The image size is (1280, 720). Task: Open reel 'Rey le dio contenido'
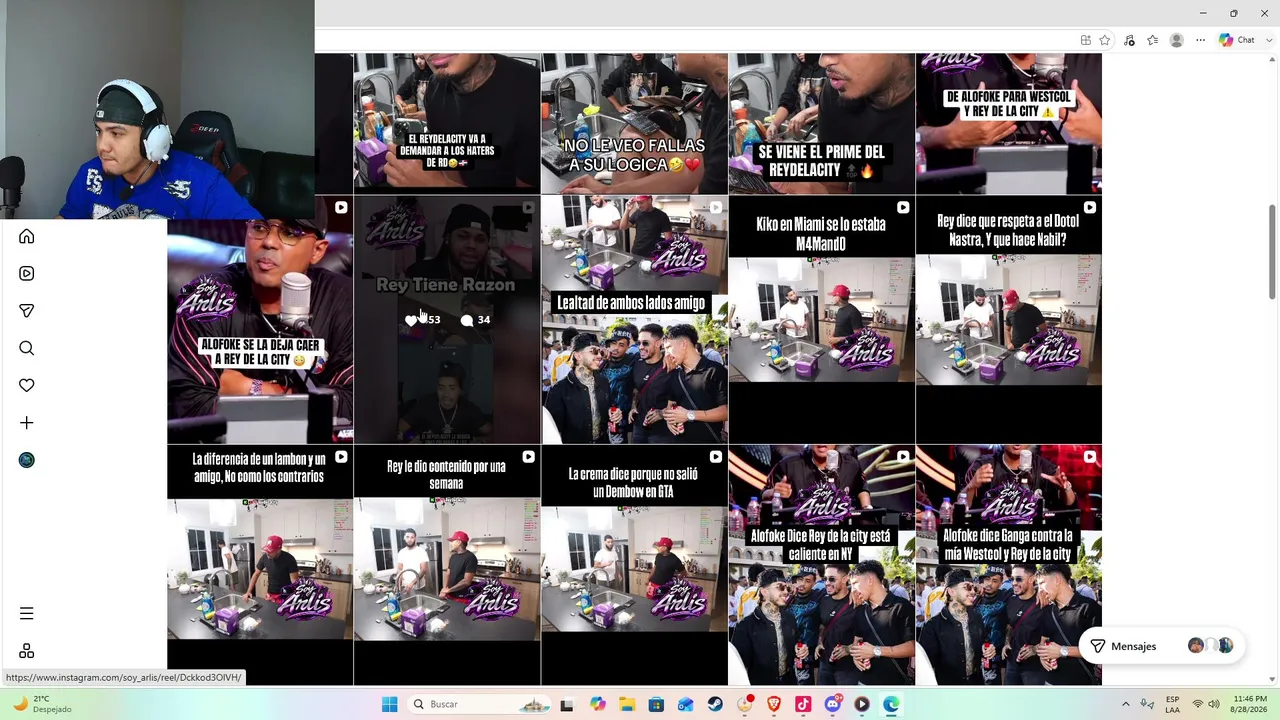click(x=447, y=565)
